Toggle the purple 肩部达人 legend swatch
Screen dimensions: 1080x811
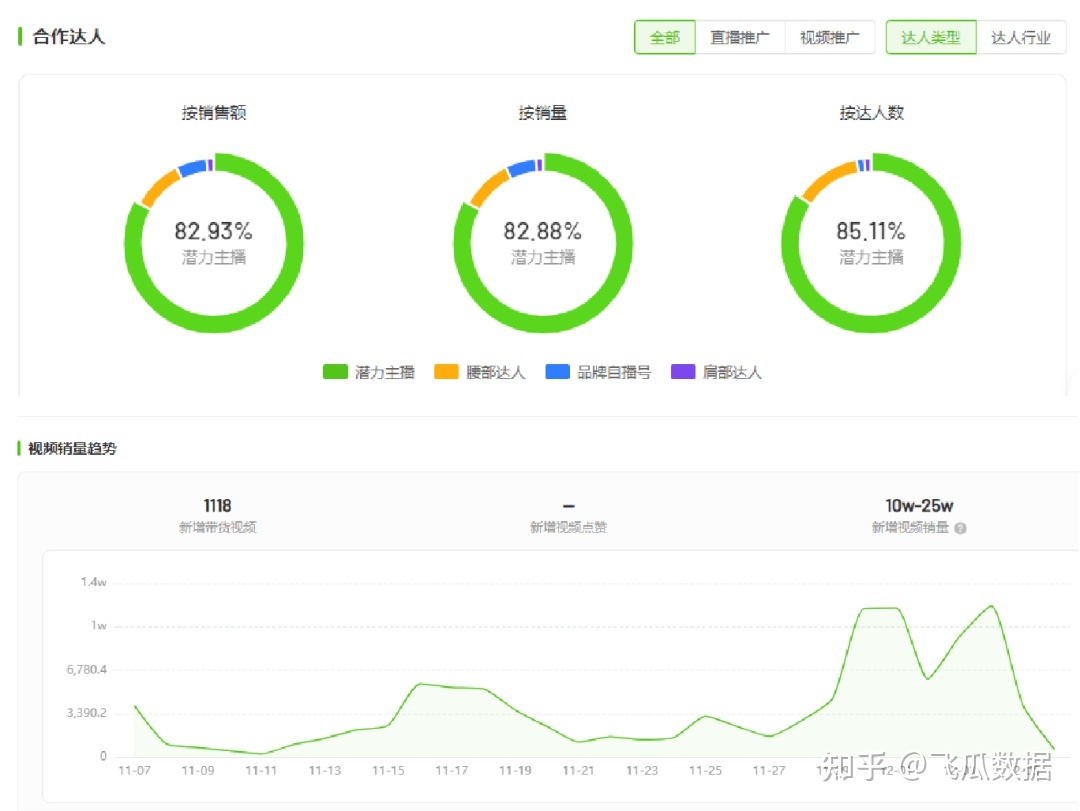pos(683,372)
